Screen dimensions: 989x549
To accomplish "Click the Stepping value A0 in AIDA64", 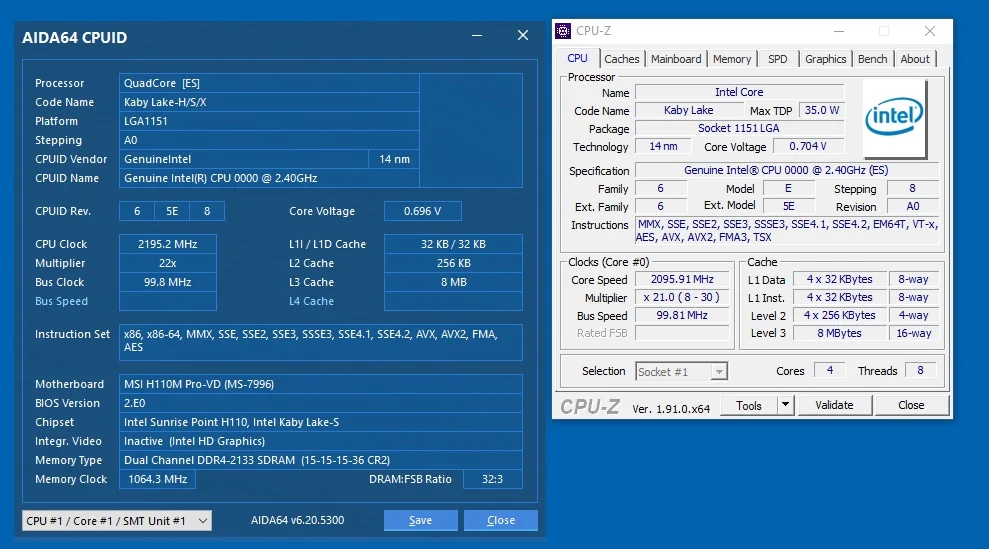I will [x=269, y=140].
